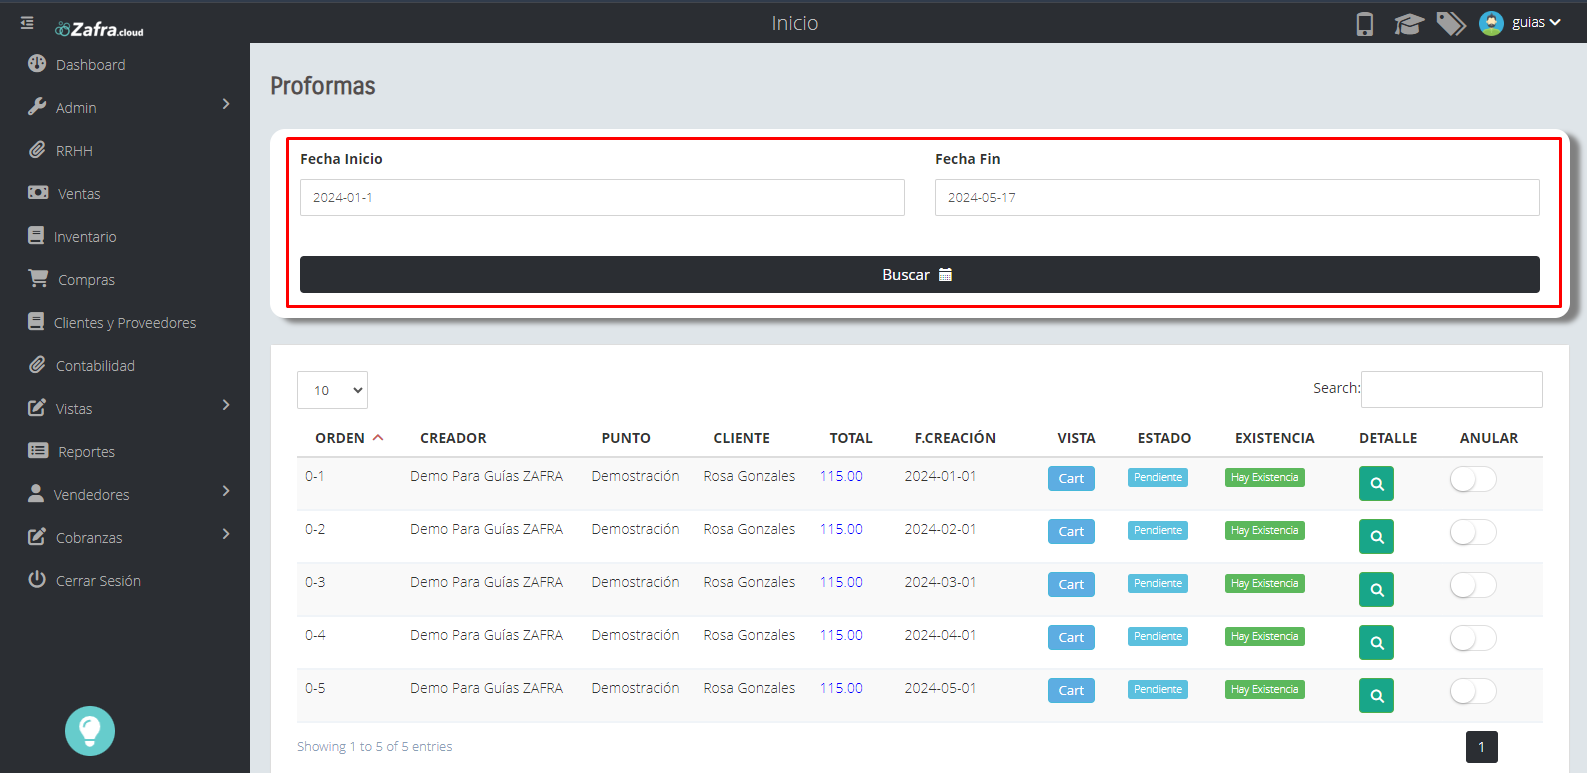Click Cart button for order 0-3

1071,585
